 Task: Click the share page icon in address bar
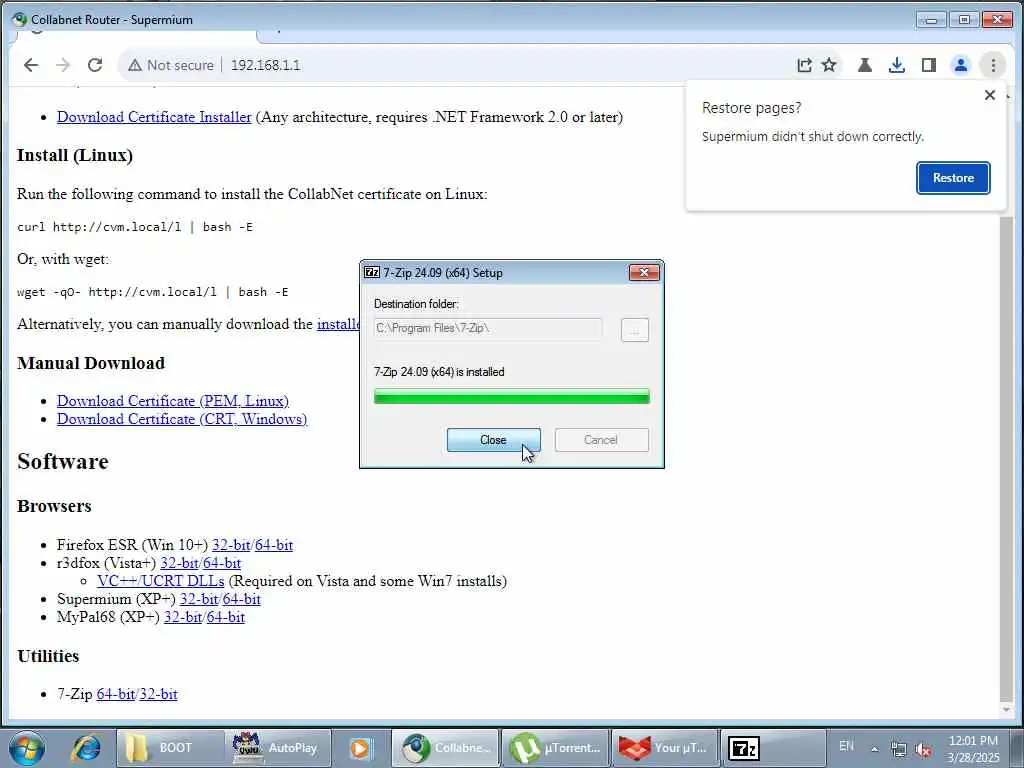click(805, 65)
